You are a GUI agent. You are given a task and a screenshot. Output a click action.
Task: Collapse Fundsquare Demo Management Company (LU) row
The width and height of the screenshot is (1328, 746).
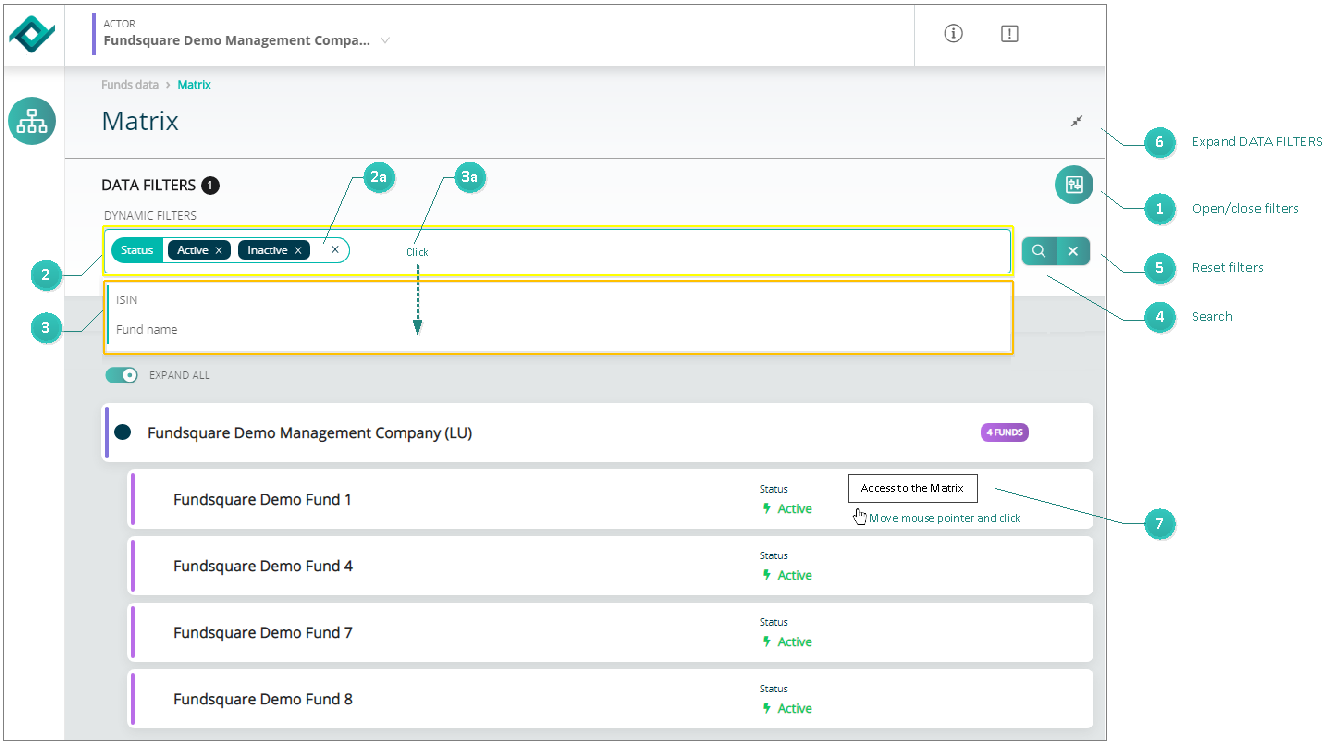[x=598, y=433]
